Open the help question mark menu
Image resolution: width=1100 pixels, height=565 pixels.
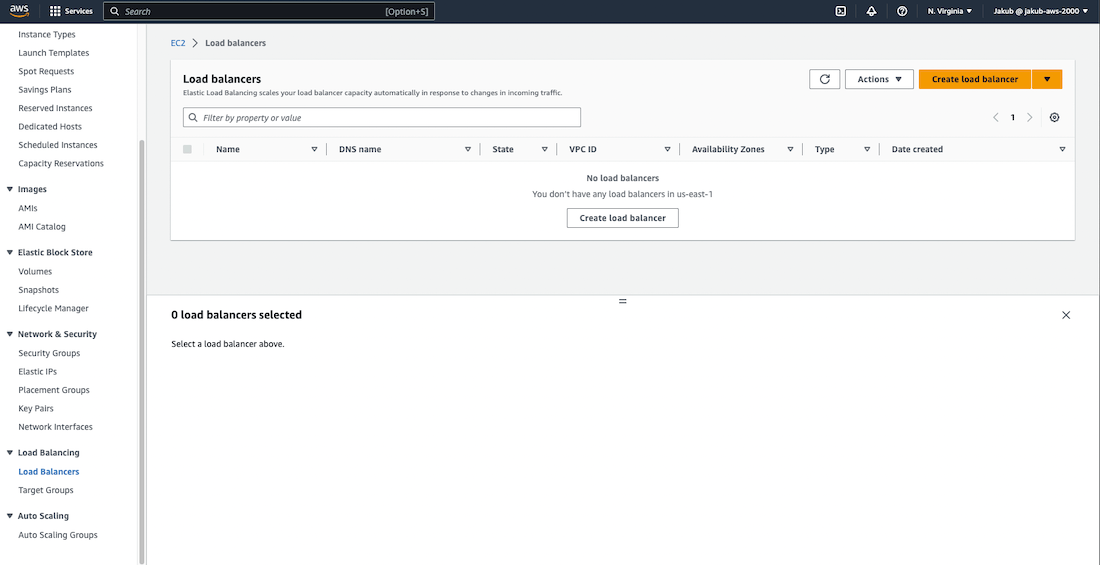[902, 11]
